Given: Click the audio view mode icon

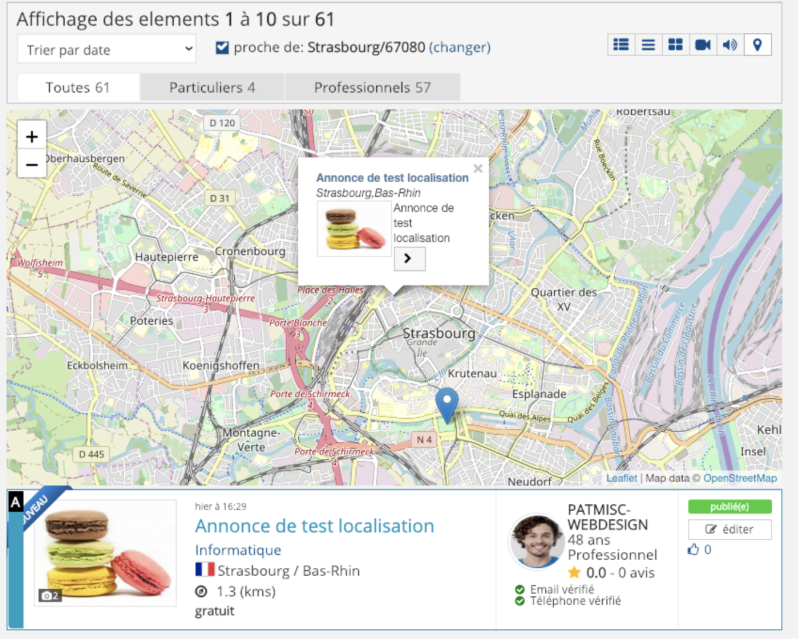Looking at the screenshot, I should coord(731,44).
